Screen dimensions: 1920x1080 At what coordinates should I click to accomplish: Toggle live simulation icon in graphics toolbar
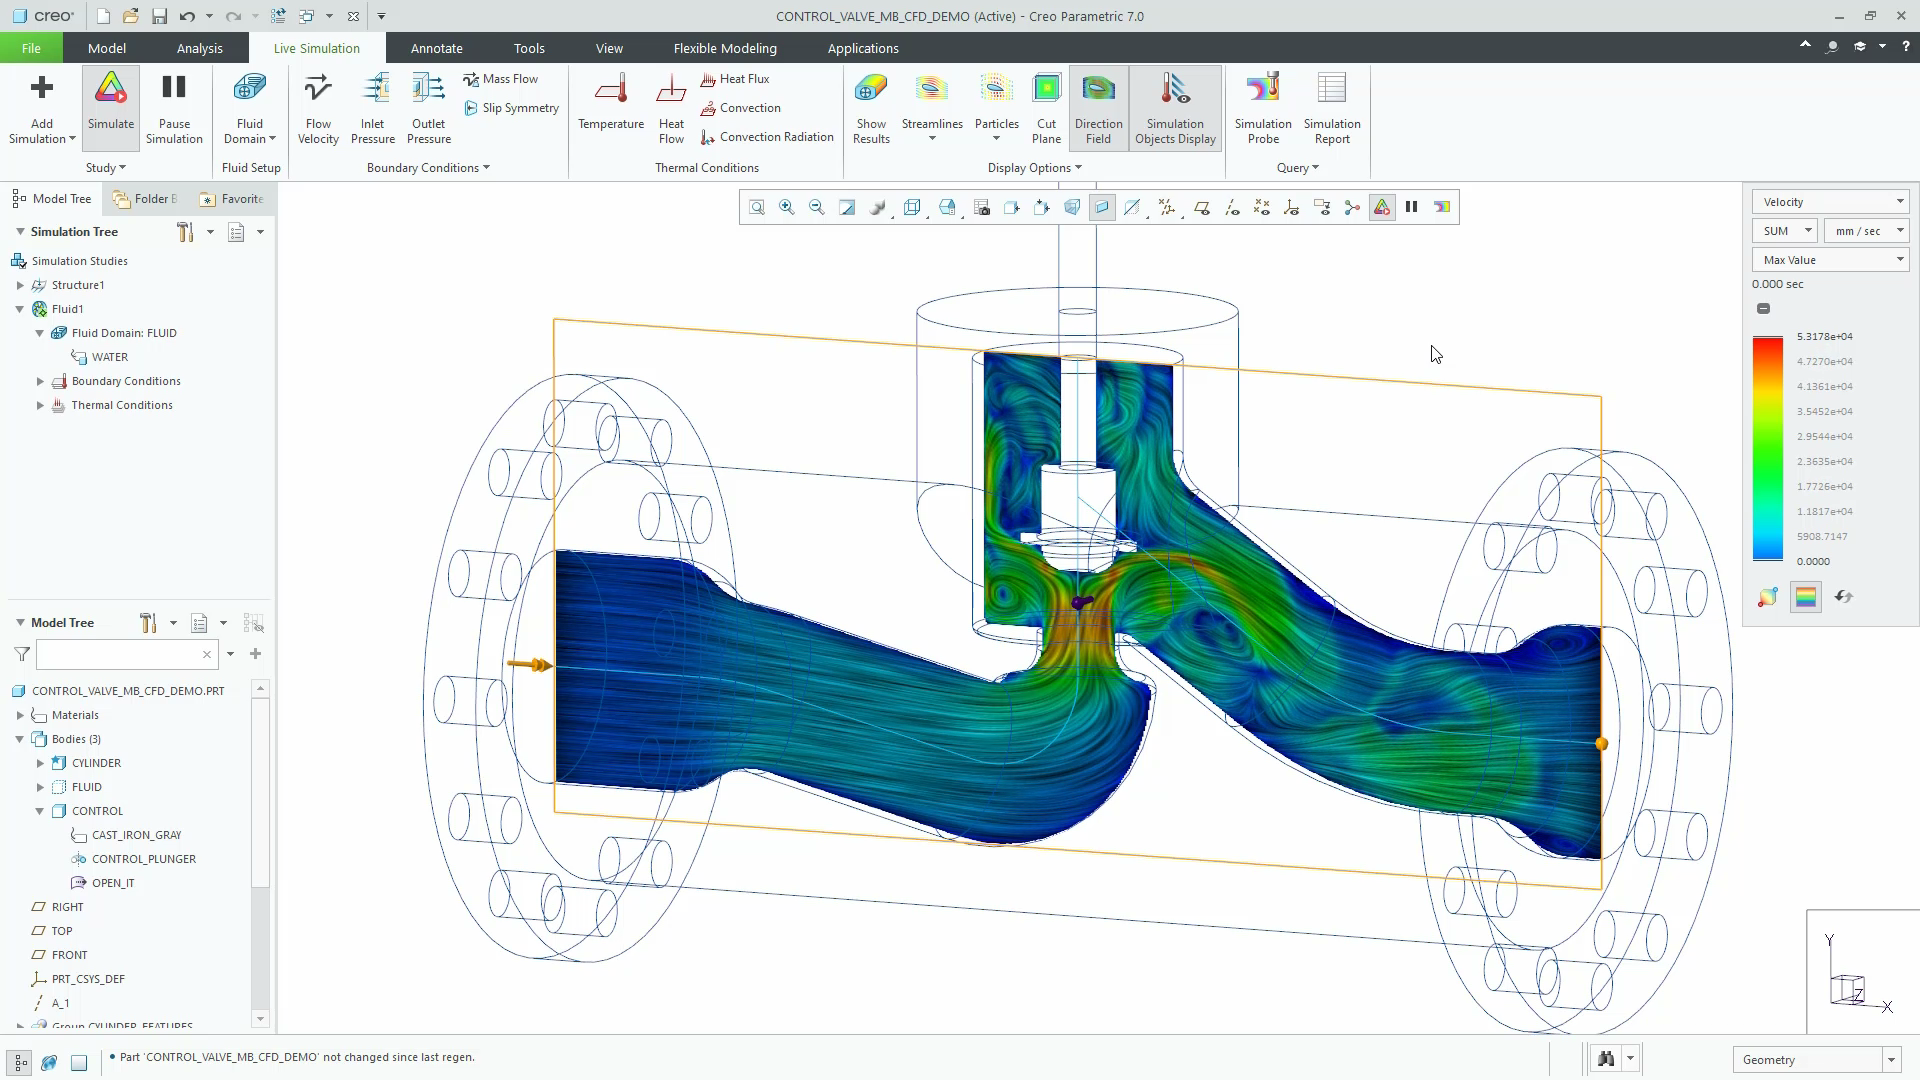[1382, 207]
